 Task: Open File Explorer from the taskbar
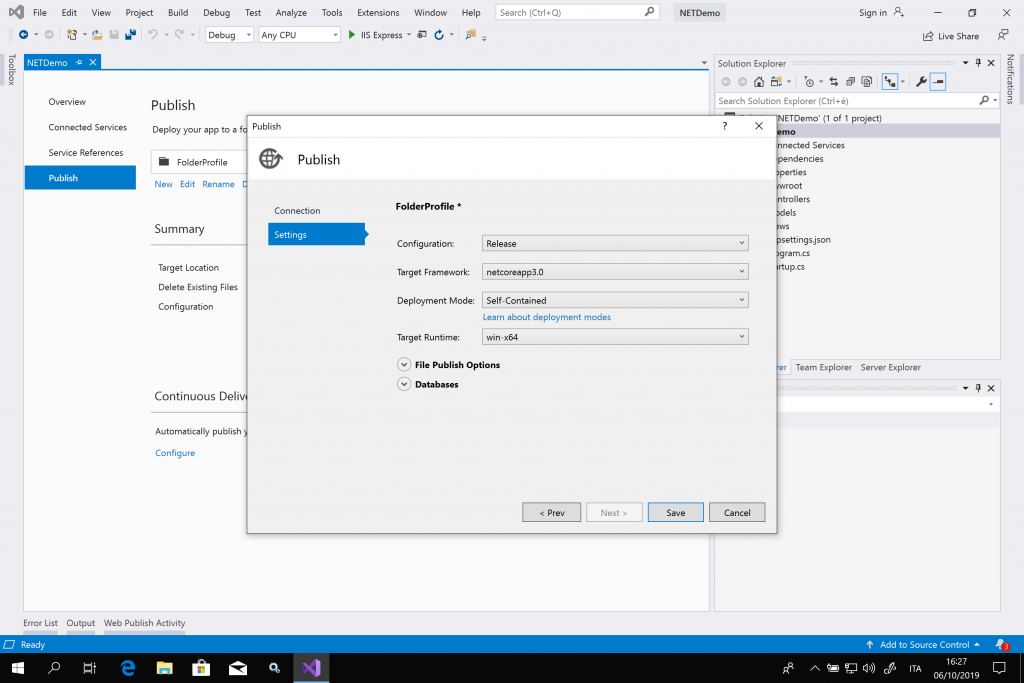pos(165,667)
